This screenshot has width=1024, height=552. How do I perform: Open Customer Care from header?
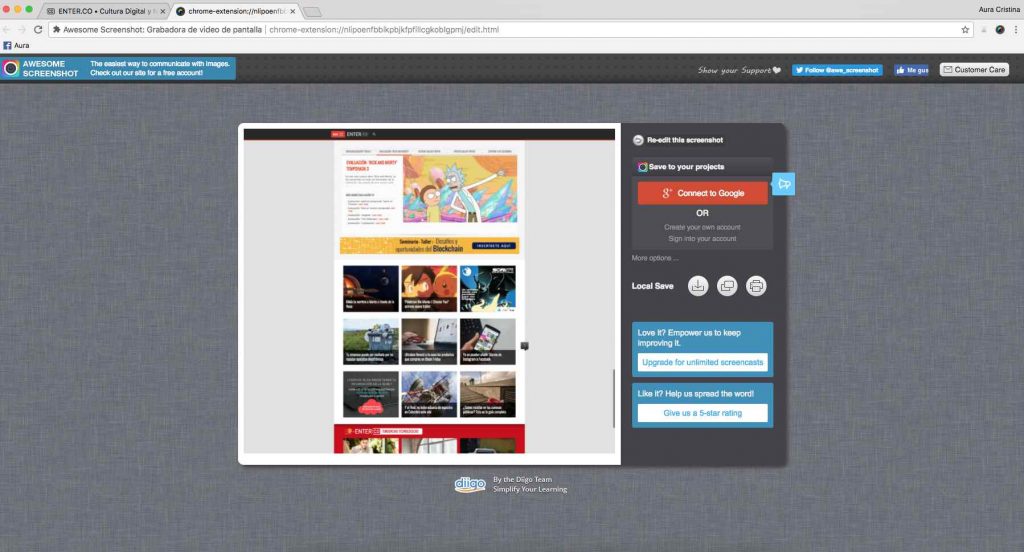(973, 70)
